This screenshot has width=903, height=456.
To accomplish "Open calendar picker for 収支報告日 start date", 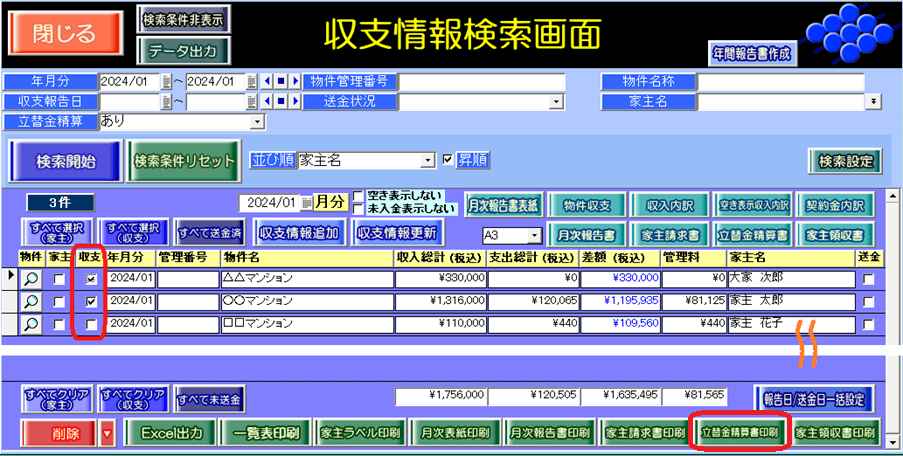I will pyautogui.click(x=166, y=101).
